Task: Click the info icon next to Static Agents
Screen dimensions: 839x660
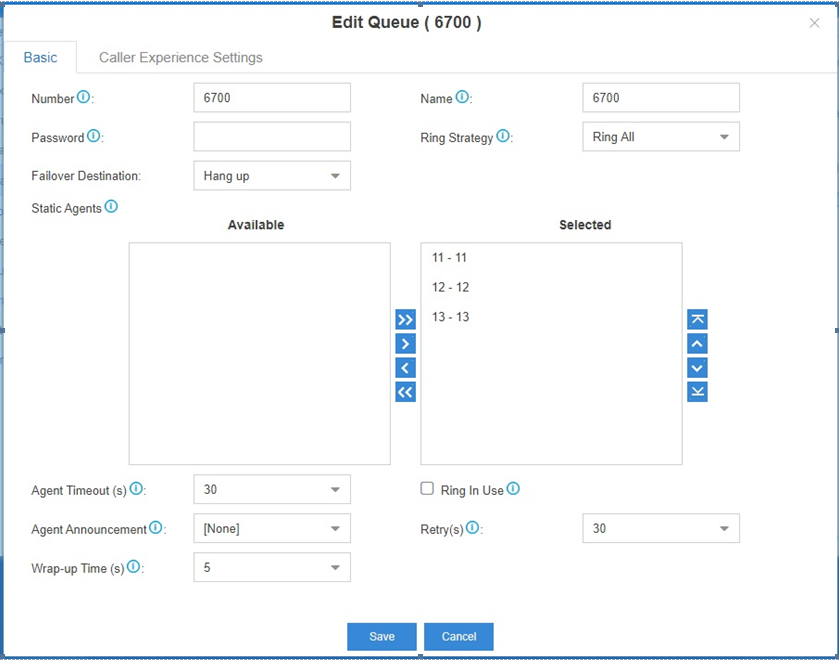Action: pos(111,206)
